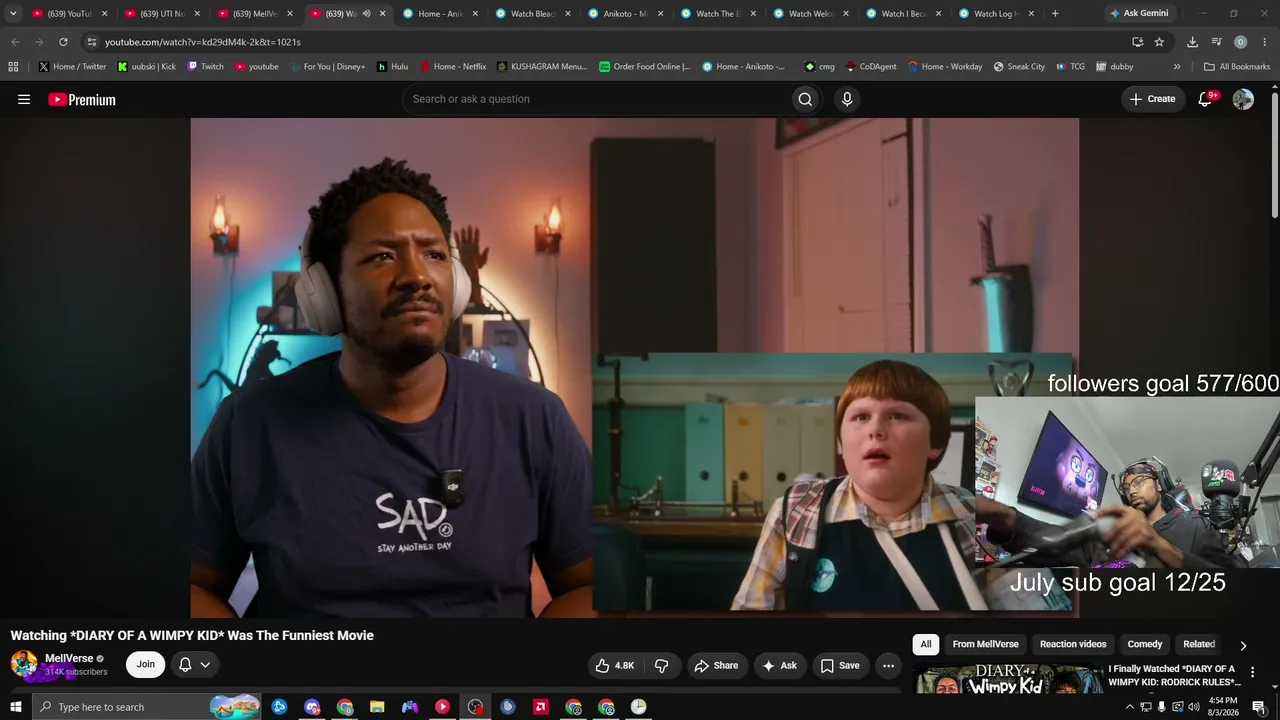Open the All Bookmarks folder

click(x=1237, y=67)
